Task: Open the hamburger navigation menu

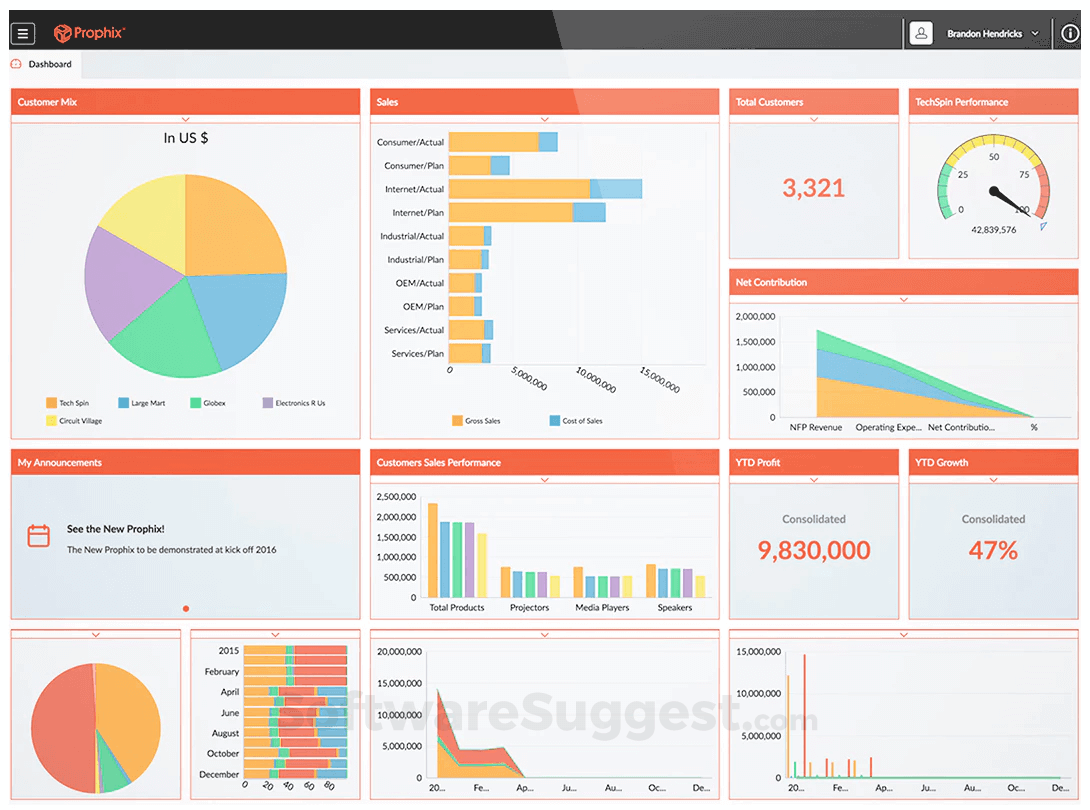Action: (22, 33)
